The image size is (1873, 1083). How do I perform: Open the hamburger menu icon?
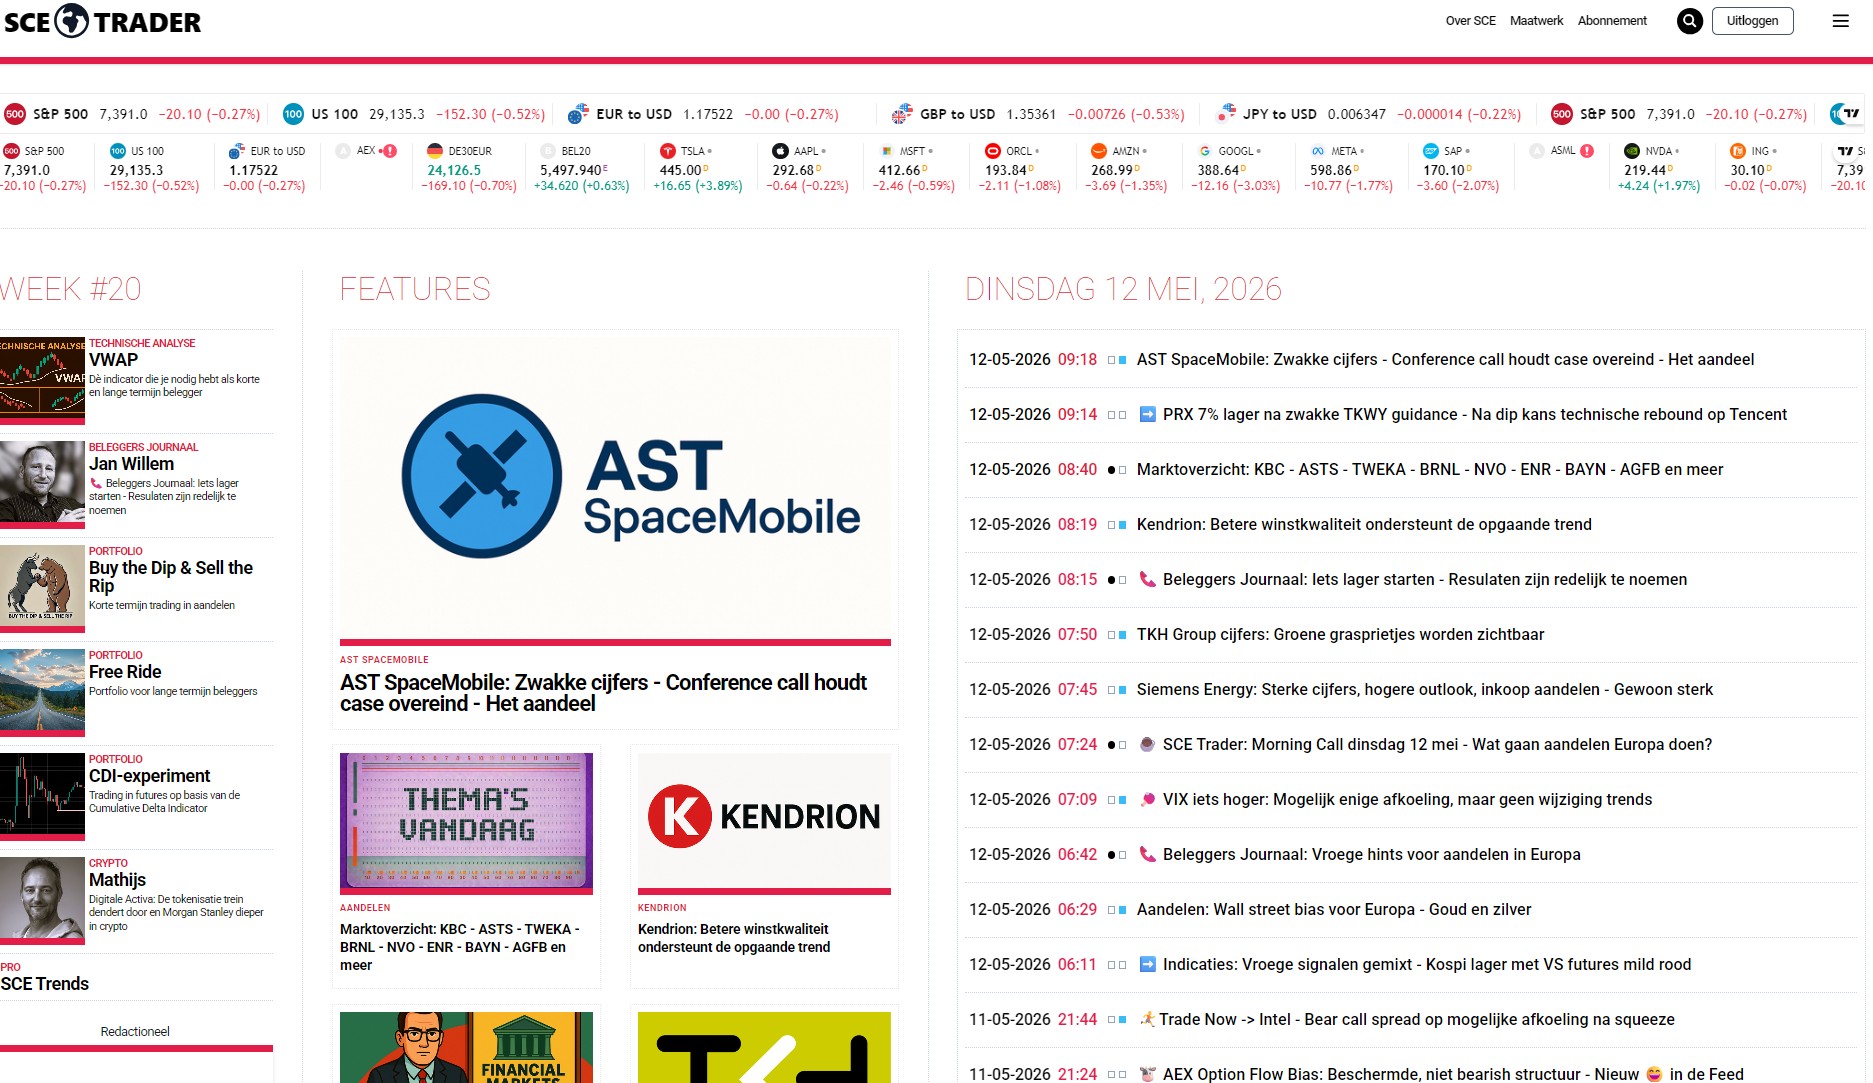[x=1840, y=21]
